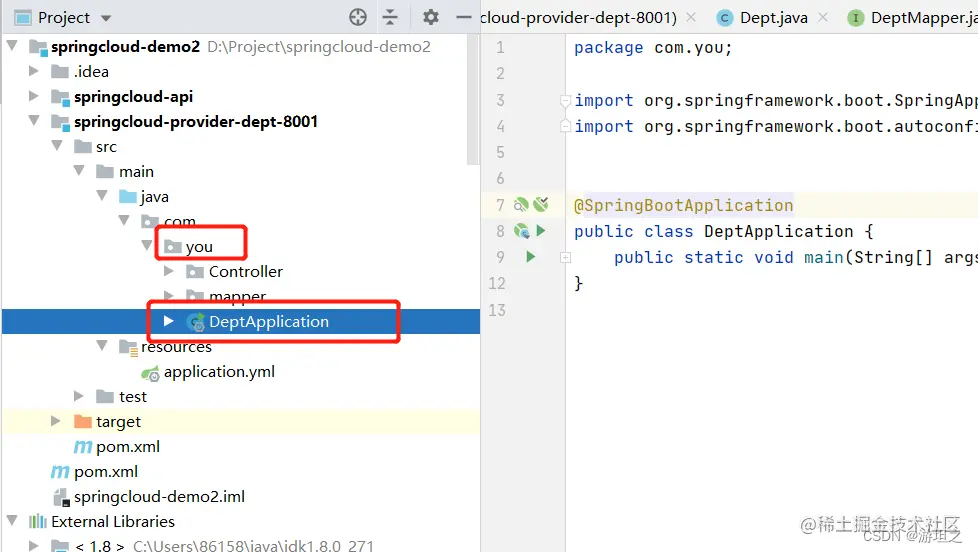Collapse the src folder

57,145
